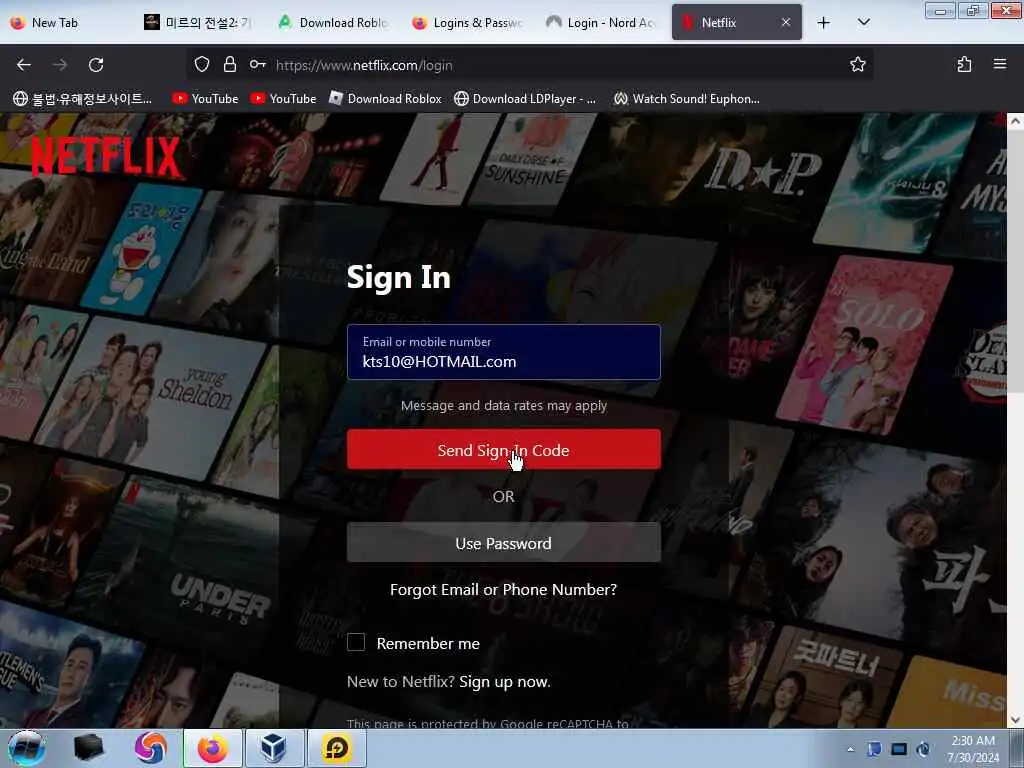This screenshot has width=1024, height=768.
Task: Open the Windows Start menu
Action: (x=27, y=748)
